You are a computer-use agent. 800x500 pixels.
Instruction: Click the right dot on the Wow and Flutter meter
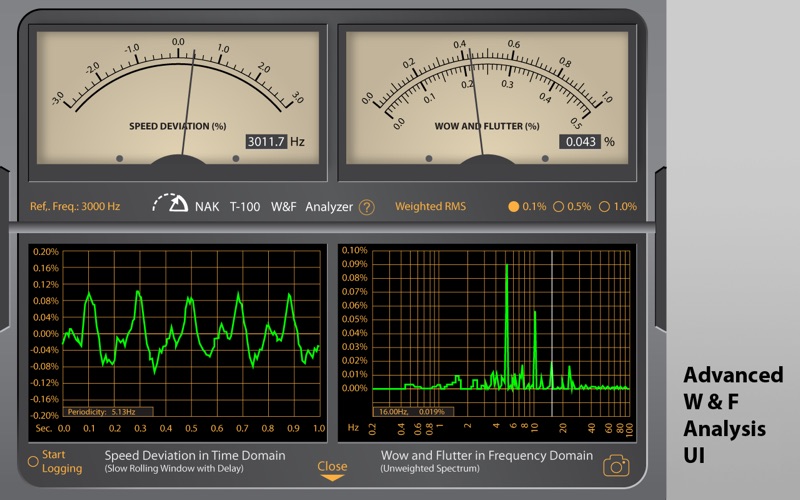(545, 159)
